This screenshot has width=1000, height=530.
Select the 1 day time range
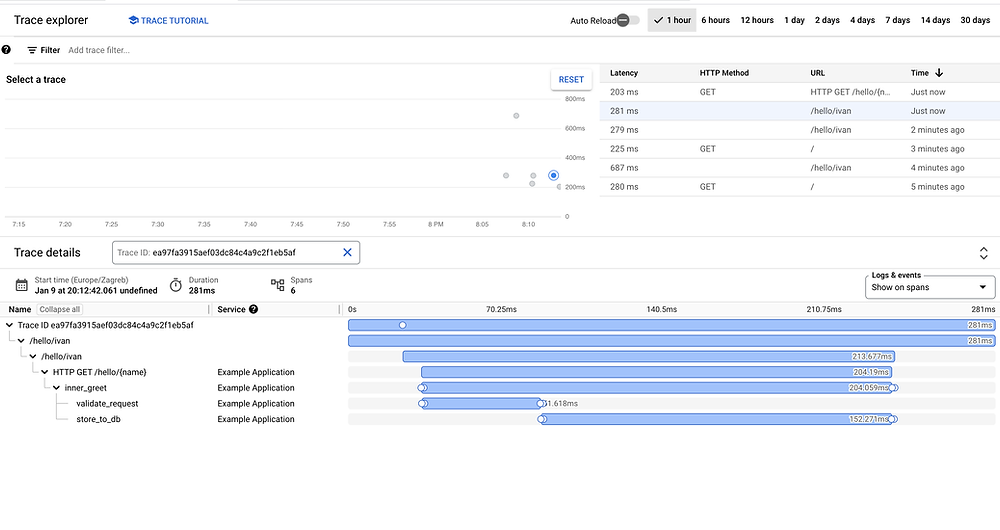tap(795, 20)
